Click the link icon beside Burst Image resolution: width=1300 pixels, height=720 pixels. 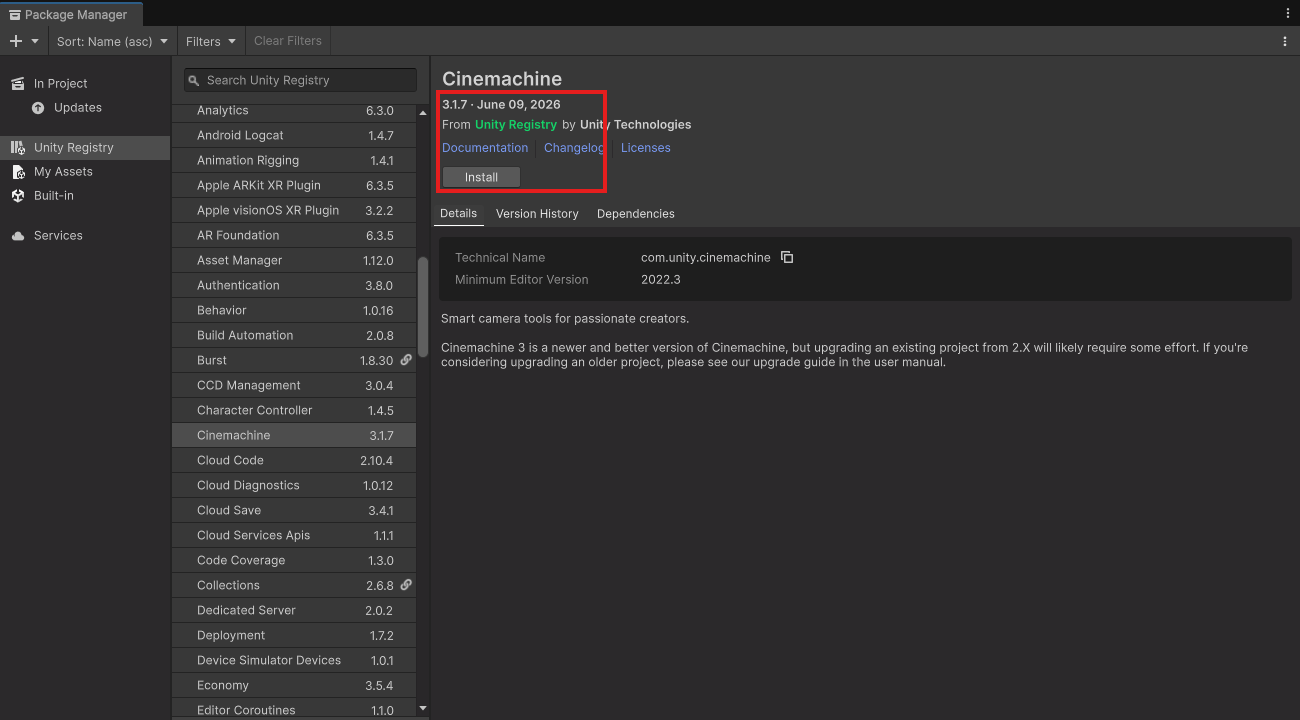click(x=406, y=360)
